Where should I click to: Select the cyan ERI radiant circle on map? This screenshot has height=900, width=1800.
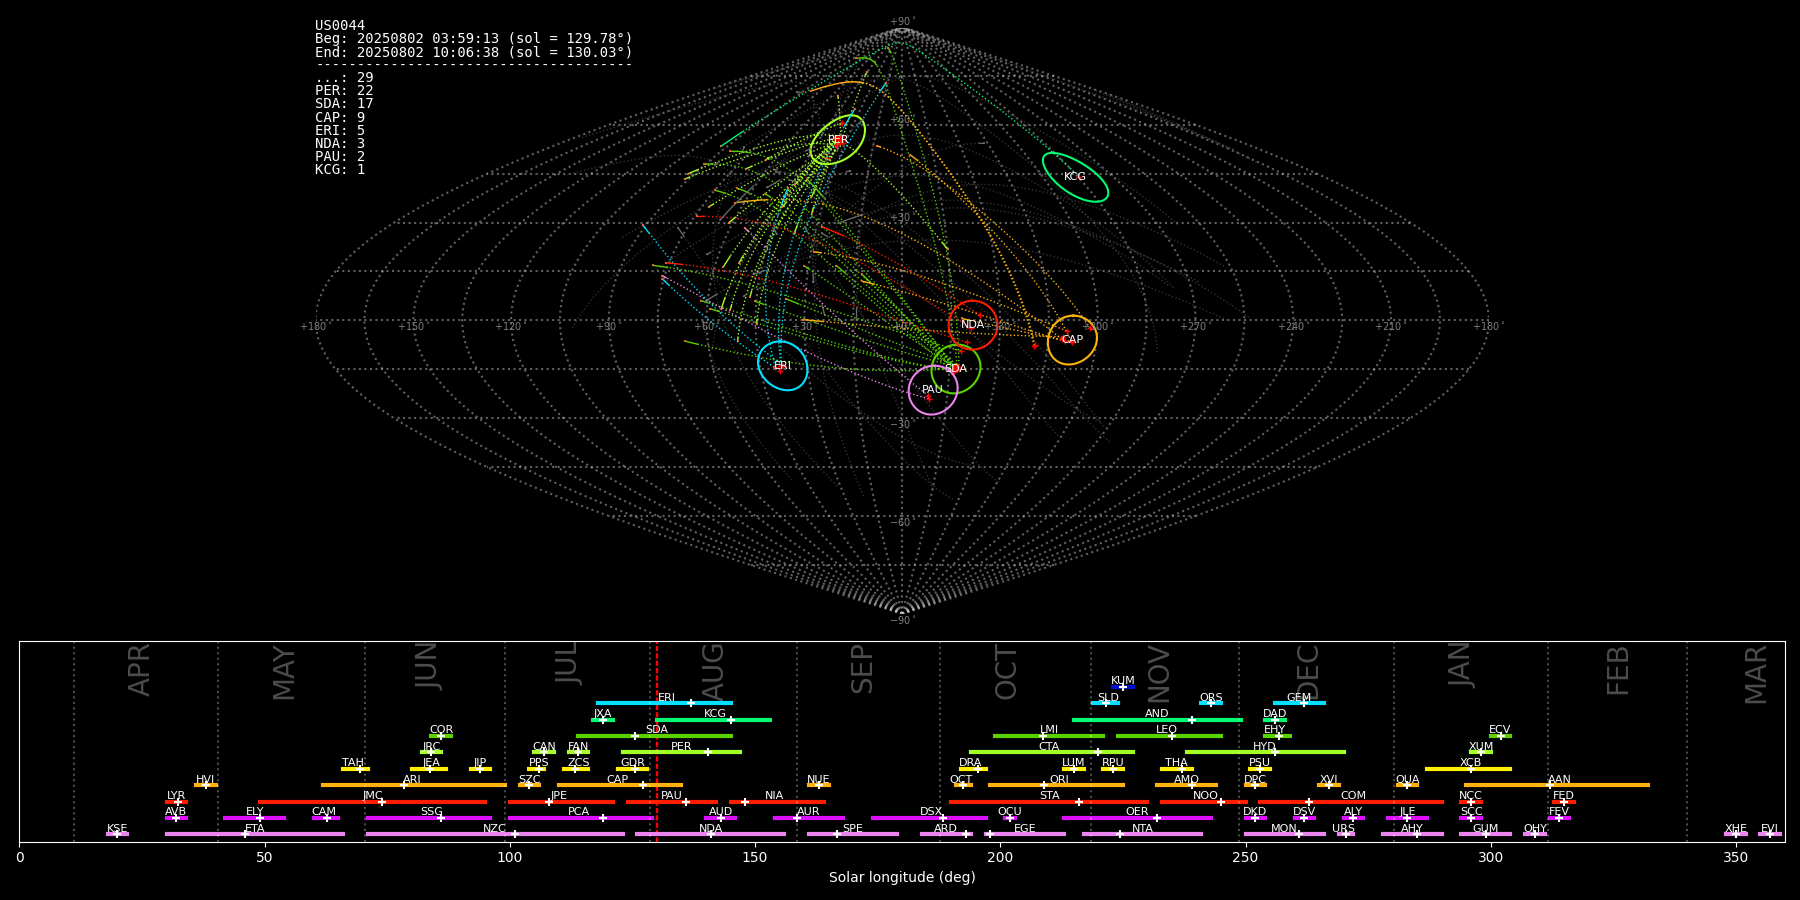point(782,365)
